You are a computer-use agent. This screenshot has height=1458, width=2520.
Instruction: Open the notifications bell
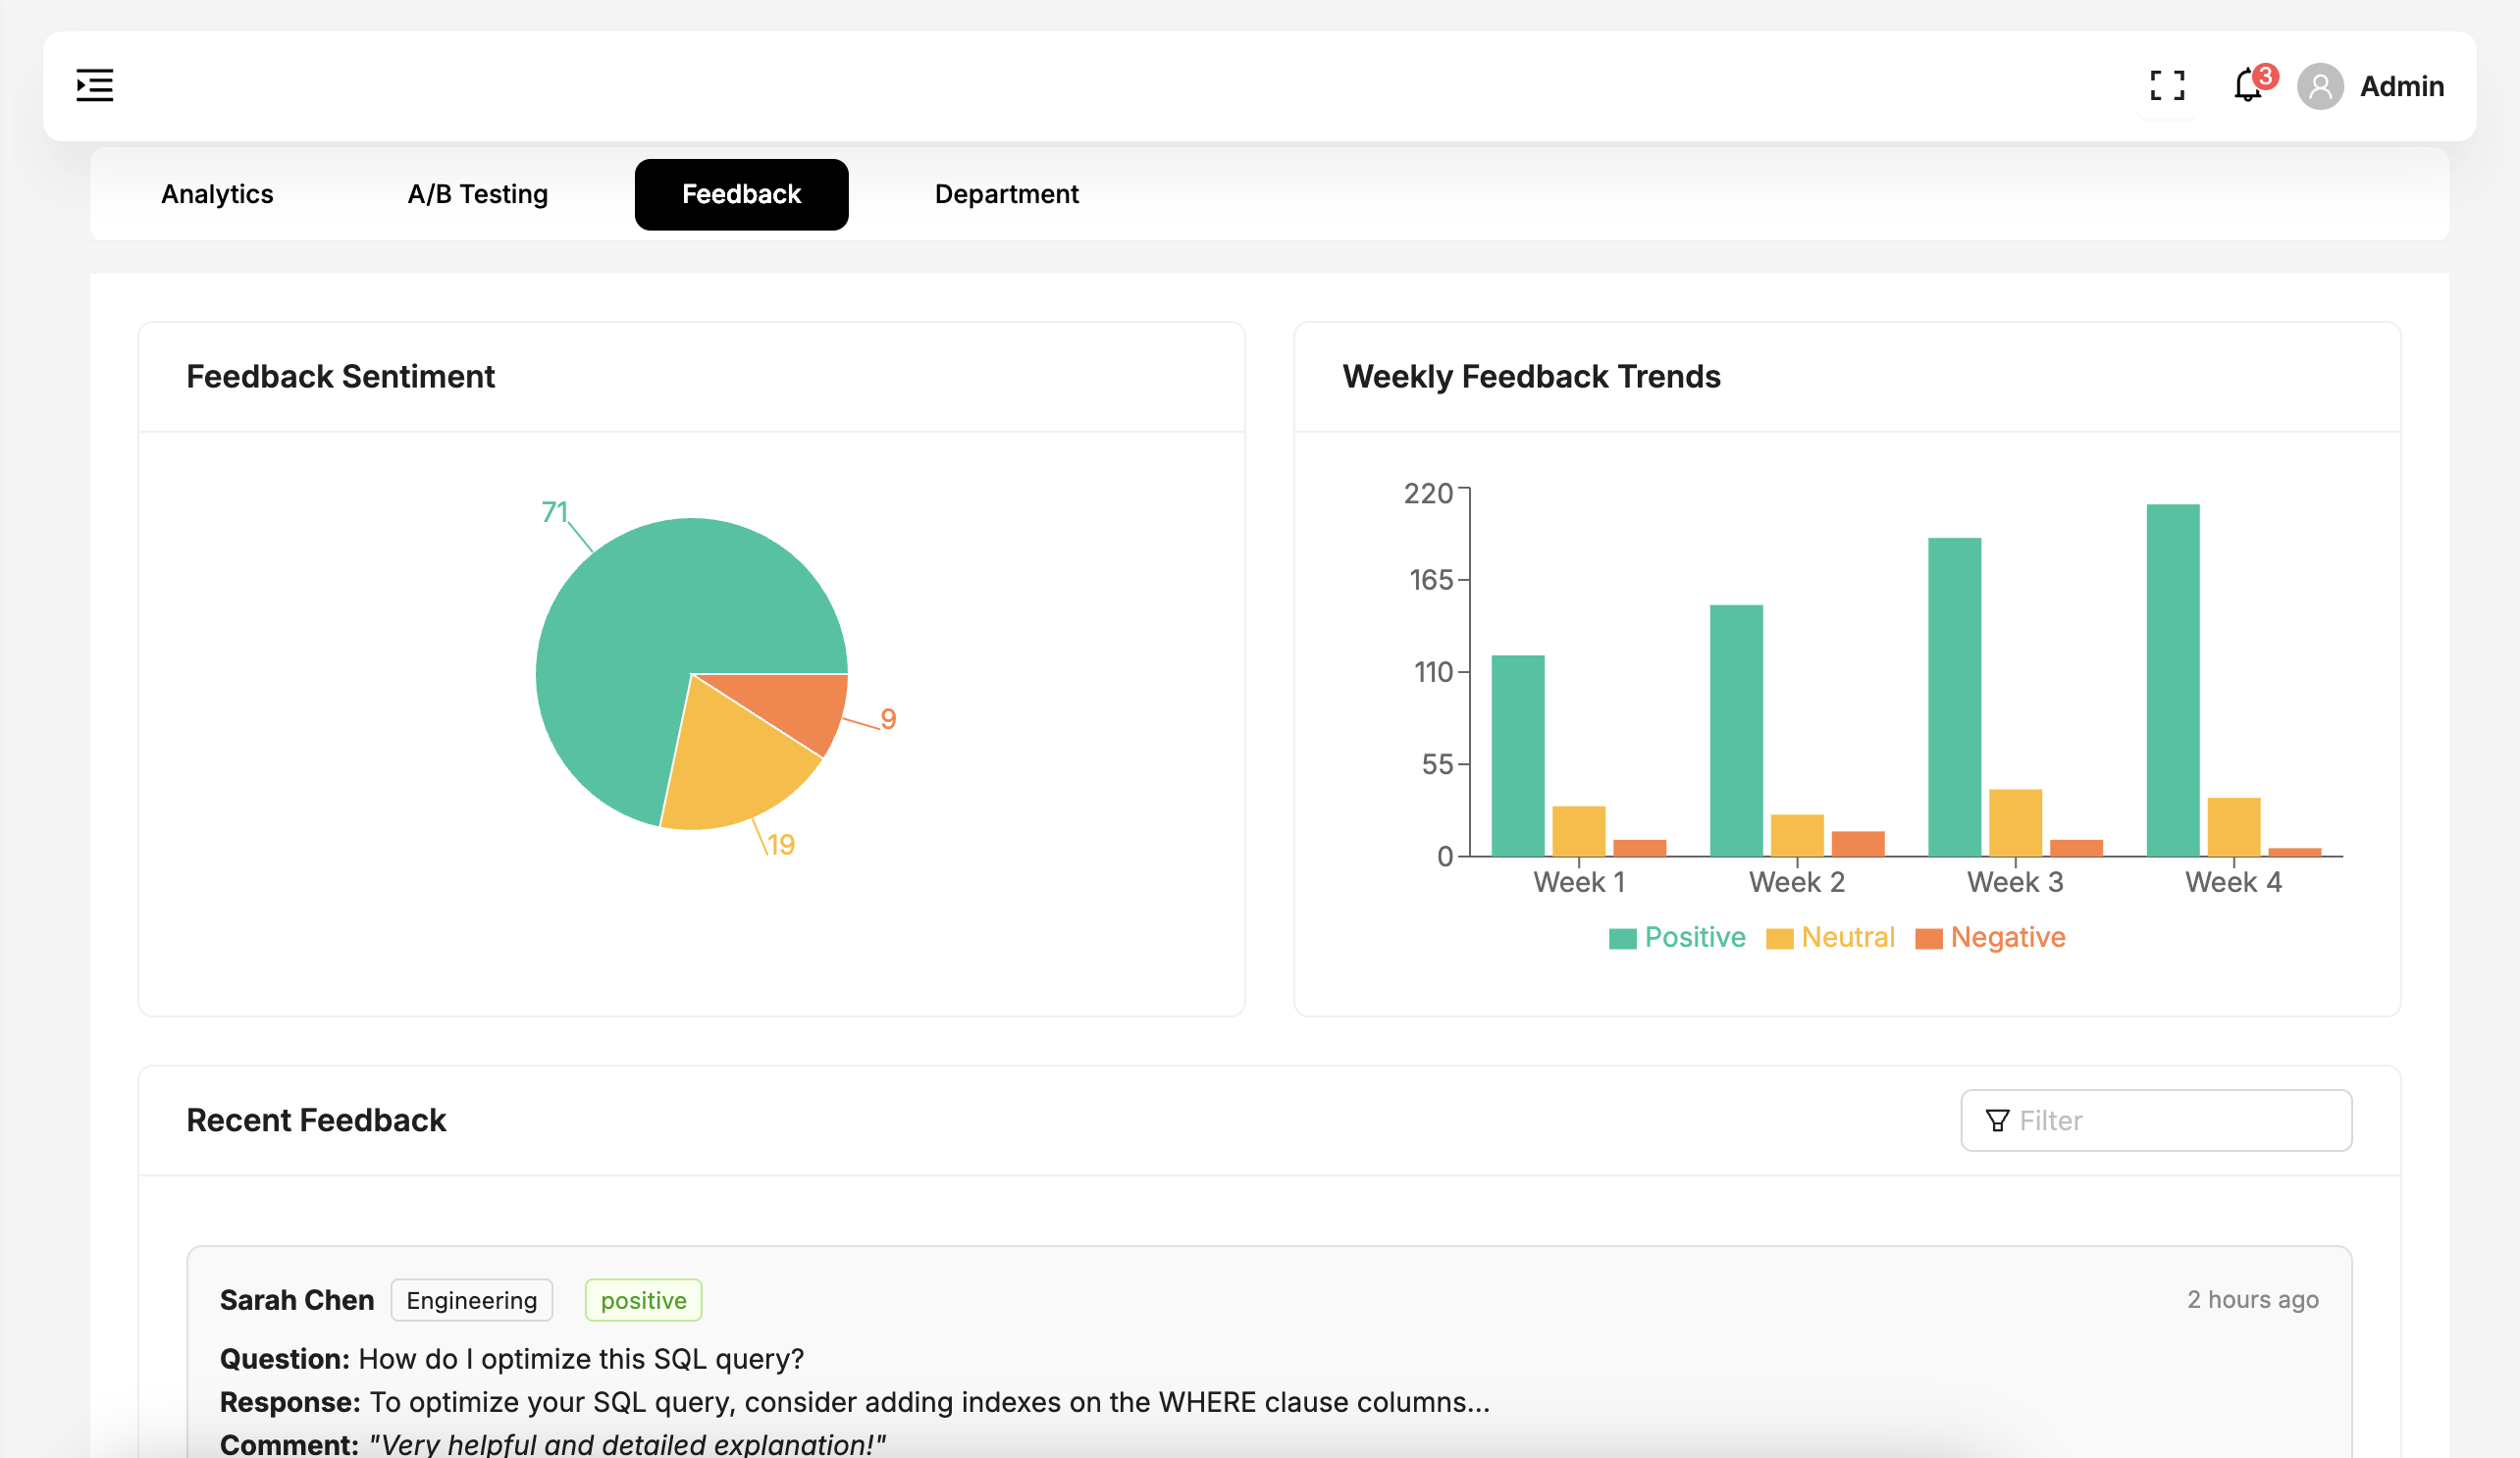[x=2247, y=86]
